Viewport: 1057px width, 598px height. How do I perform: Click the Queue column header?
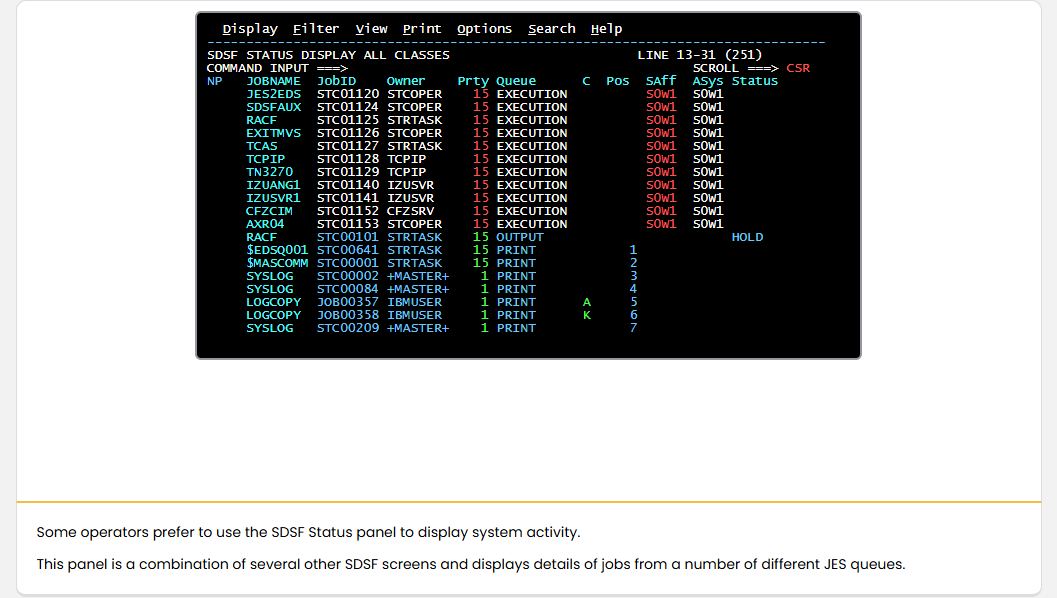click(516, 82)
